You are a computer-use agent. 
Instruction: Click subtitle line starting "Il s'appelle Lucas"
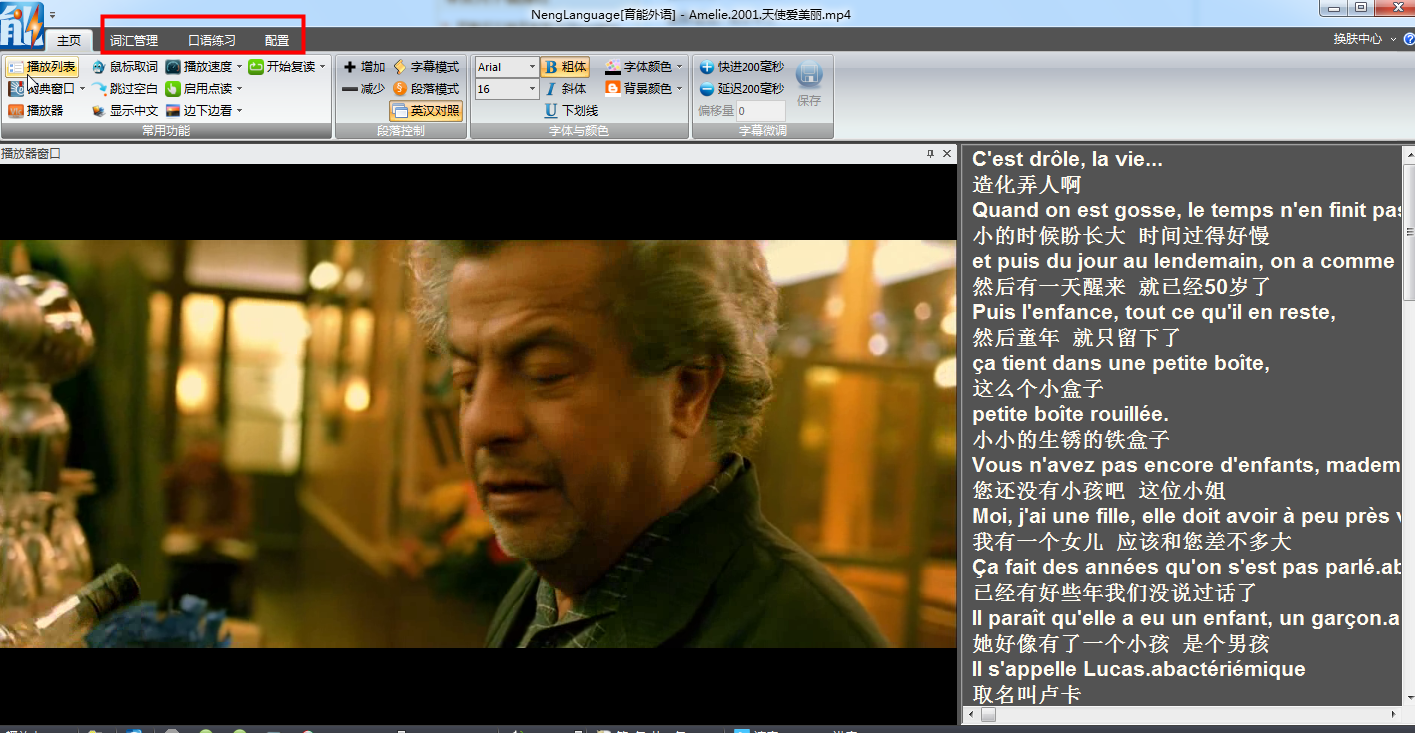(1139, 669)
